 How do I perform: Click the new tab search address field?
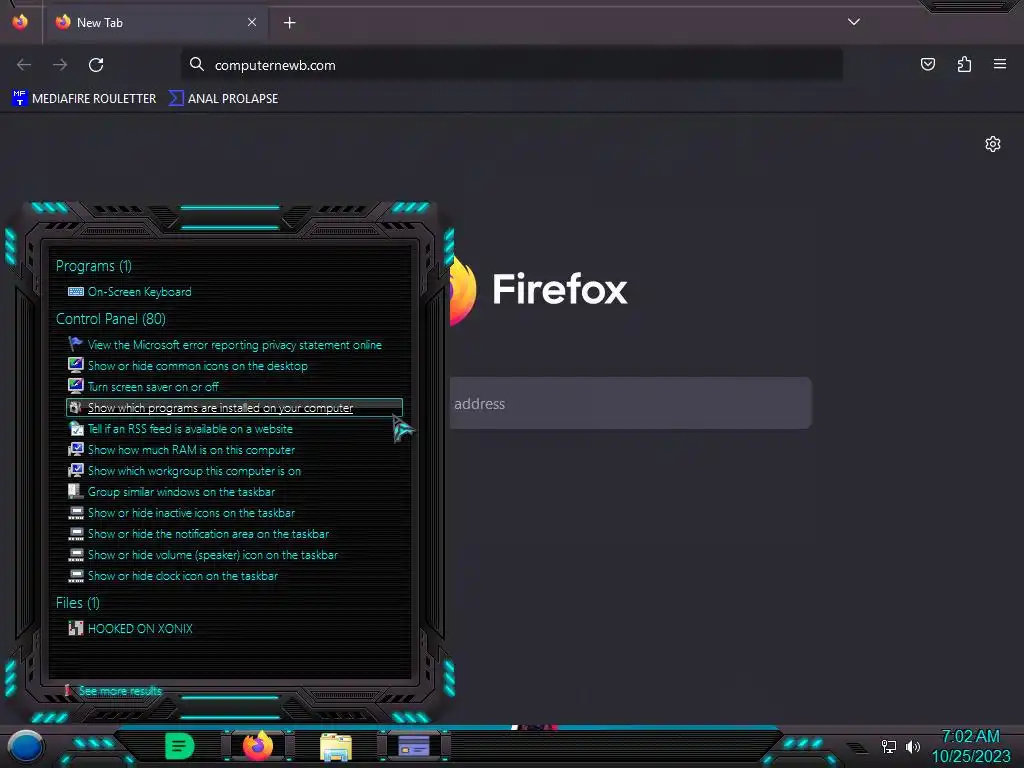point(630,403)
